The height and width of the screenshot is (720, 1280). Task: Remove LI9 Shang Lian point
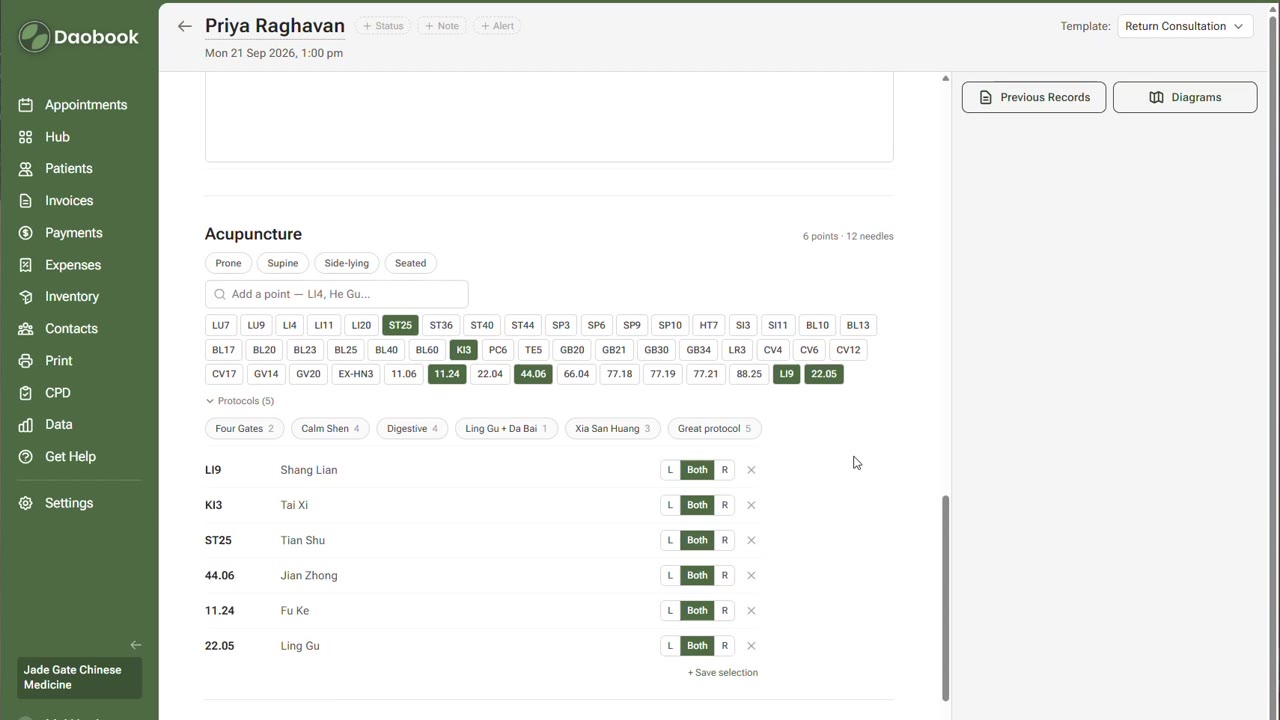coord(751,470)
